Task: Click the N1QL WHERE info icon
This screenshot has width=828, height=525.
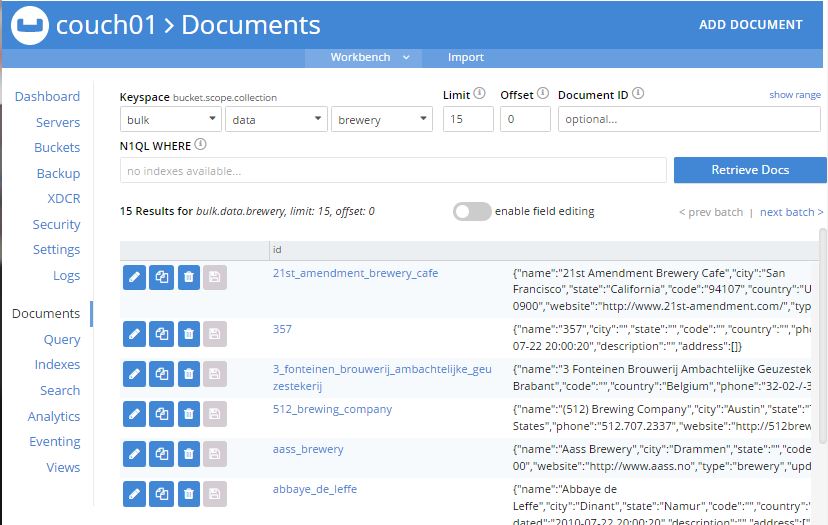Action: (x=200, y=144)
